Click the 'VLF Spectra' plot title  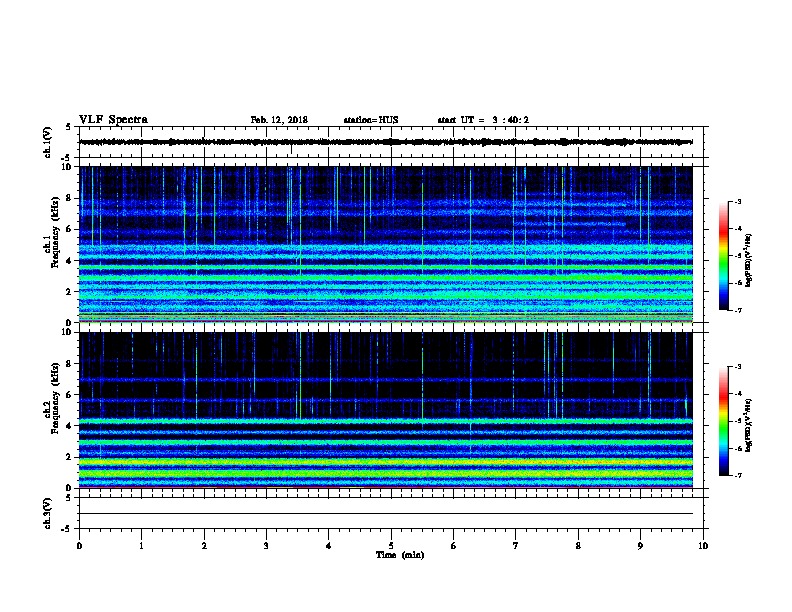click(x=113, y=120)
